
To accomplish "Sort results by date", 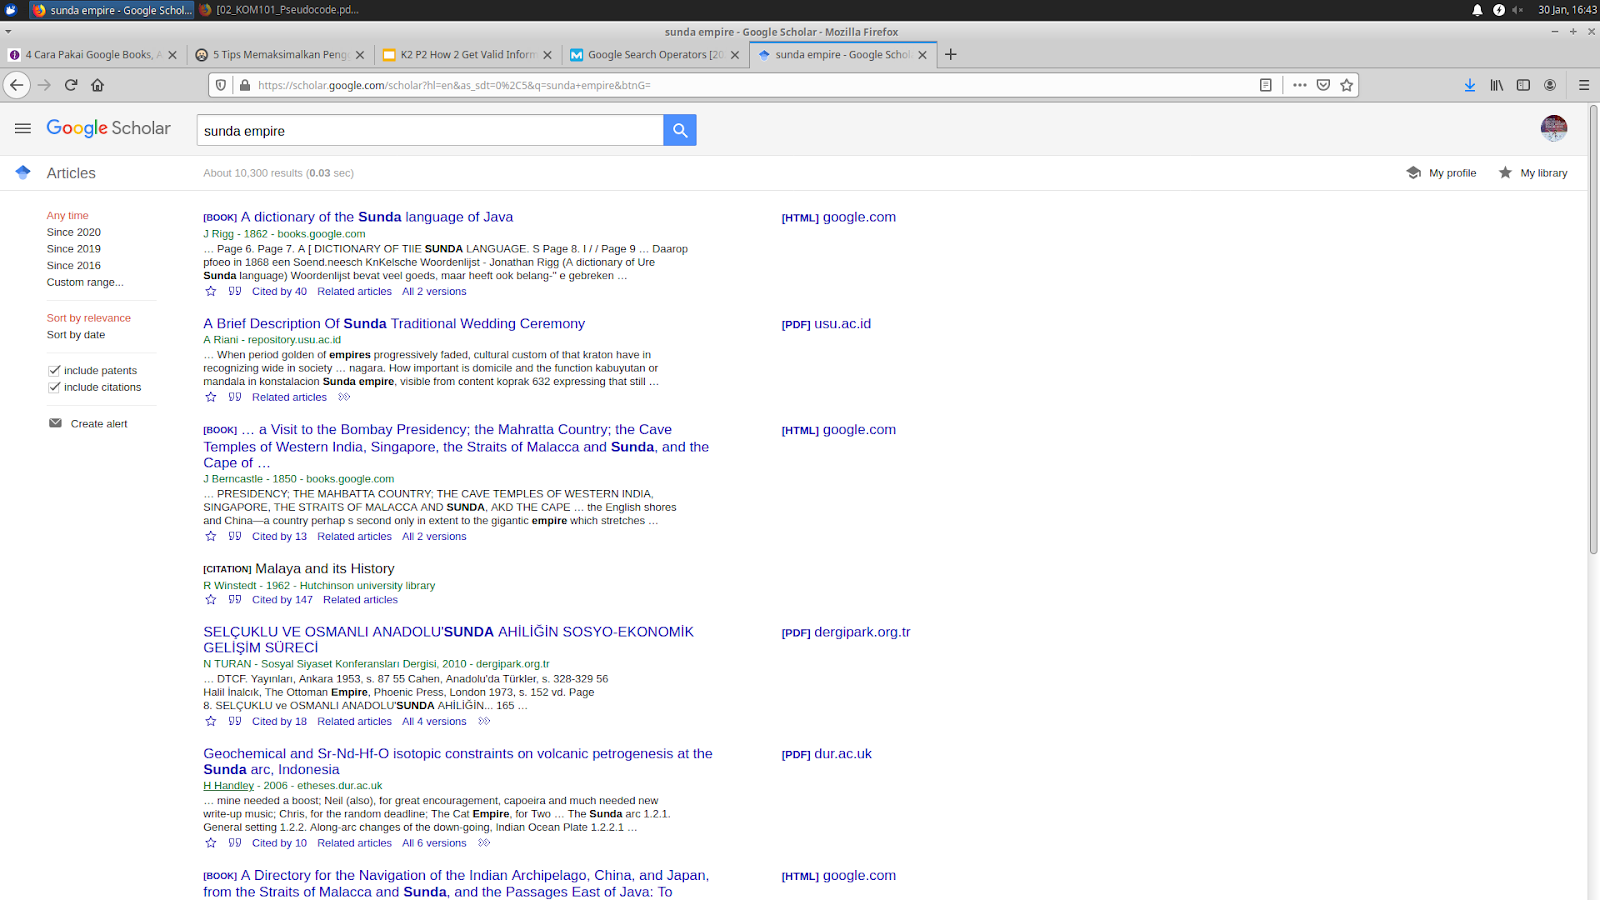I will (x=76, y=335).
